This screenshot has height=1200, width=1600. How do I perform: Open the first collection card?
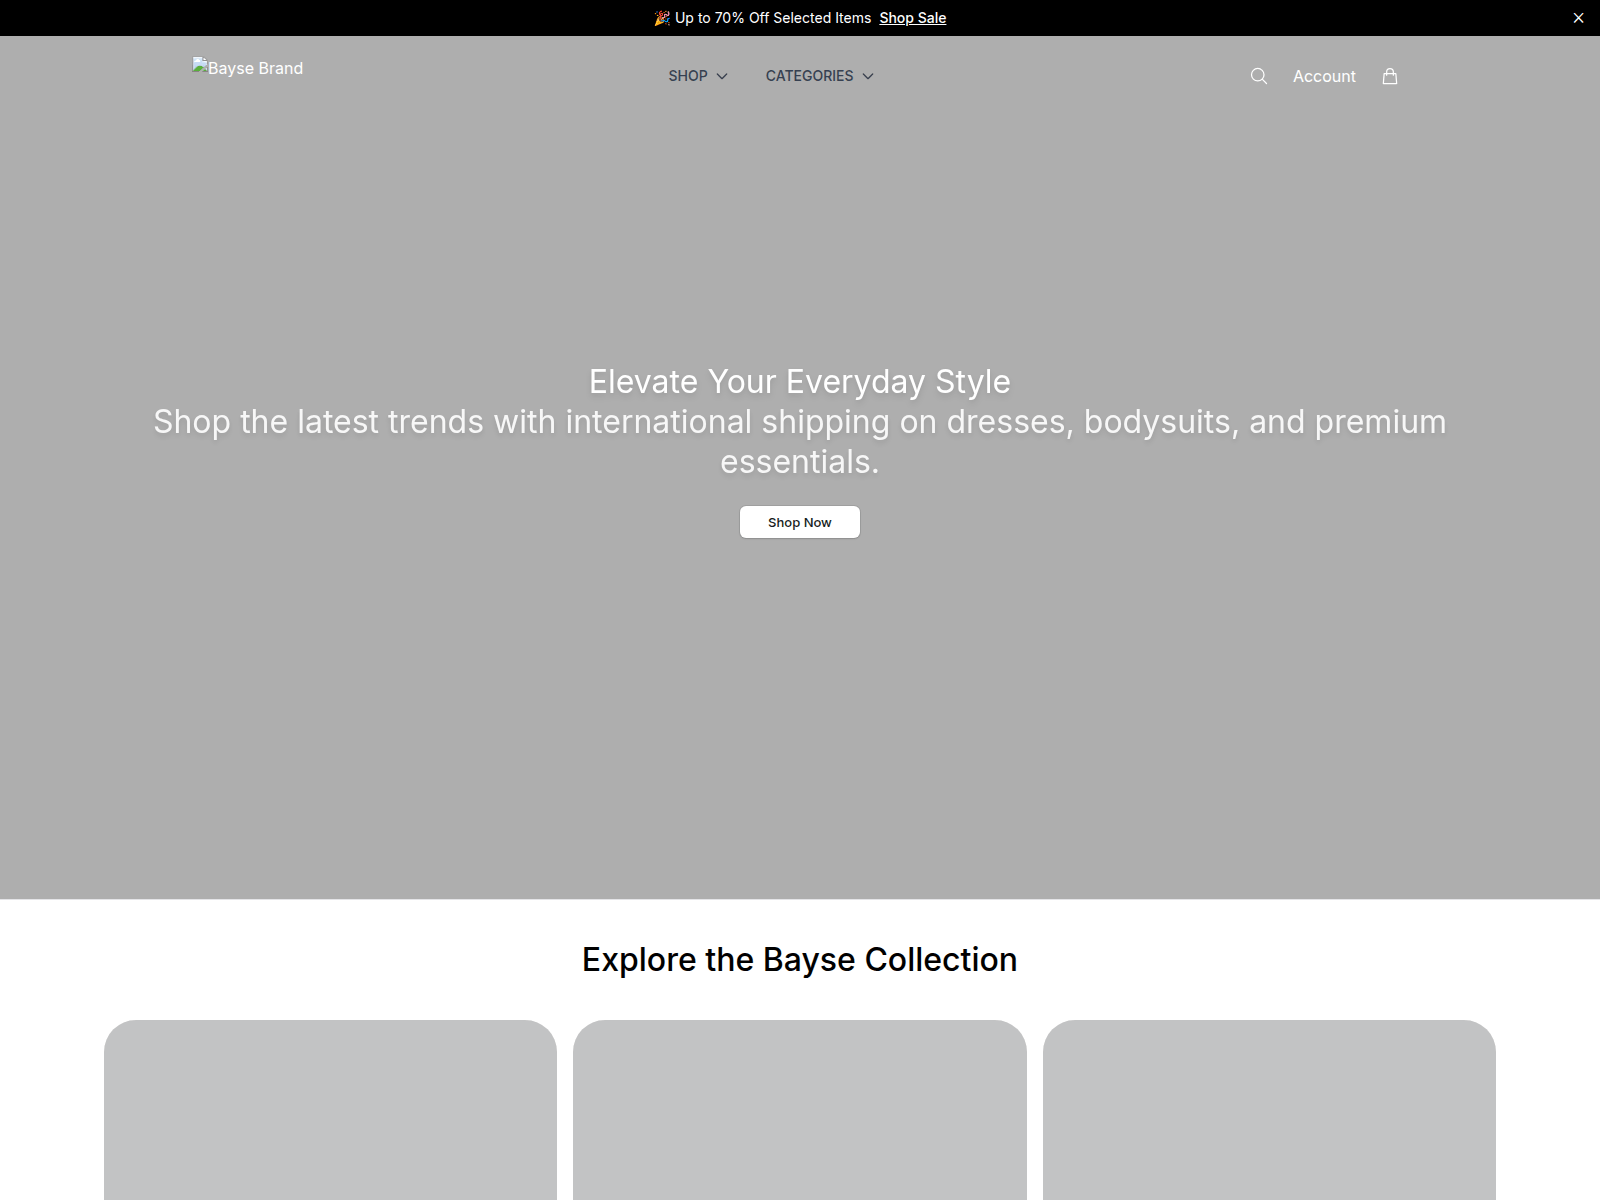pos(330,1110)
